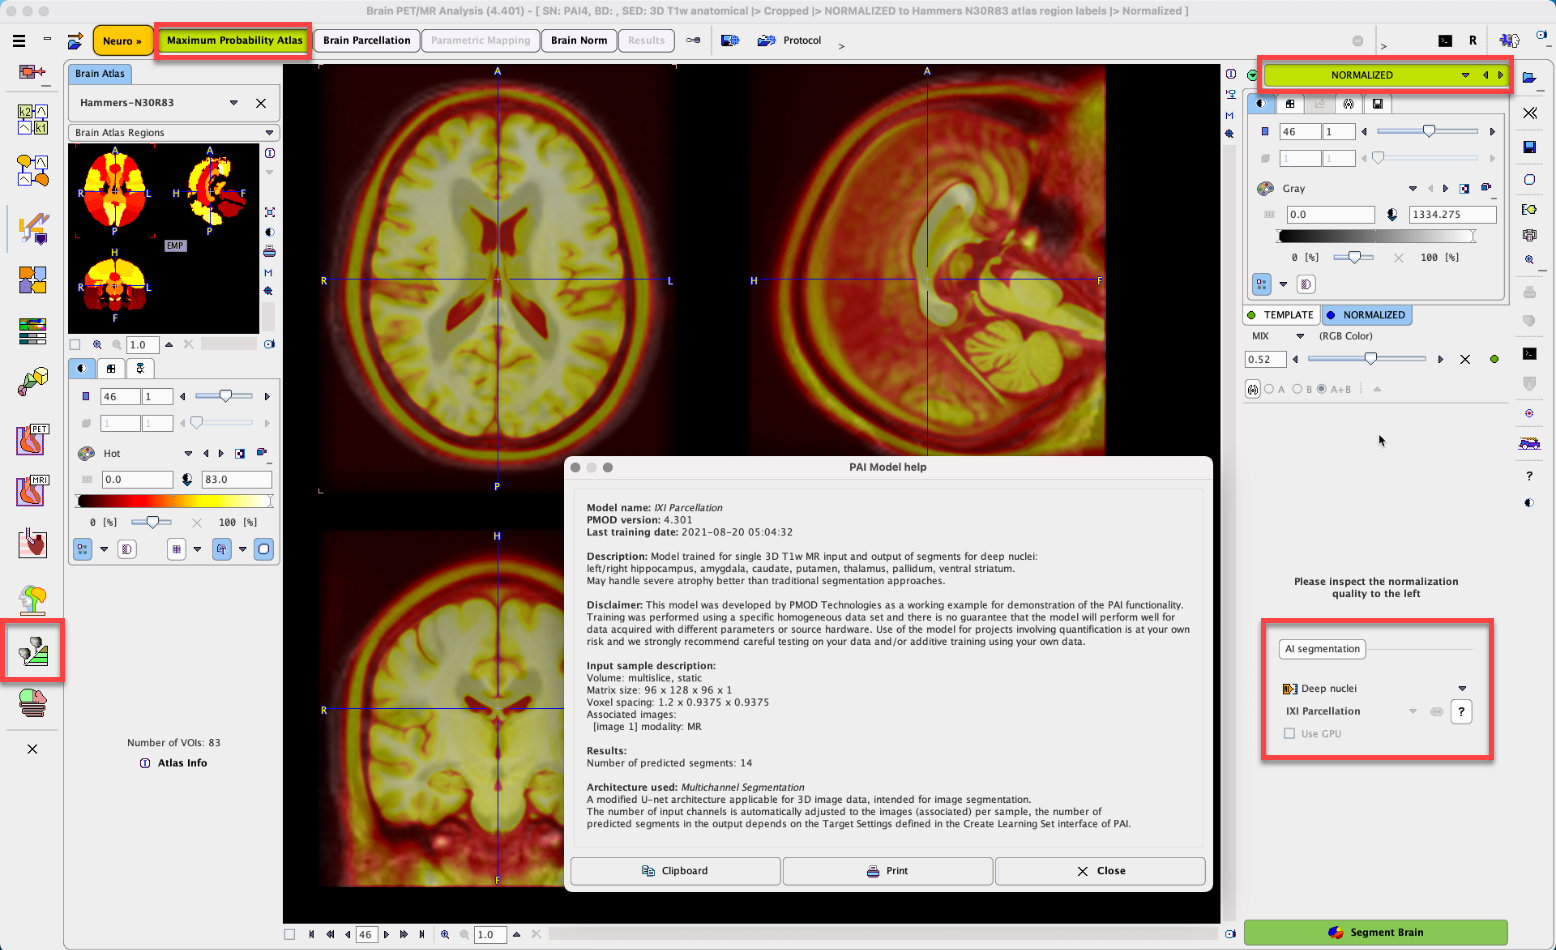Click the R console button in the top-right toolbar
1556x950 pixels.
[x=1473, y=41]
